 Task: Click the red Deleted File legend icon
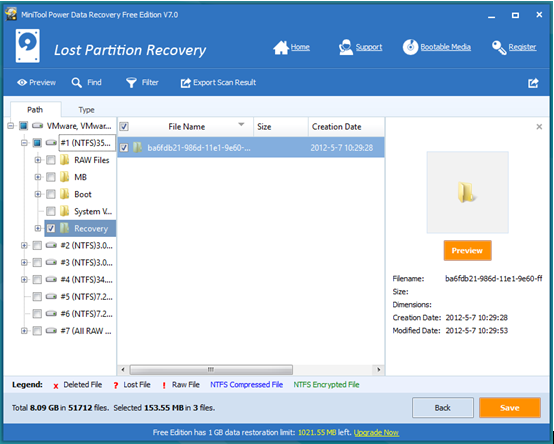tap(56, 386)
